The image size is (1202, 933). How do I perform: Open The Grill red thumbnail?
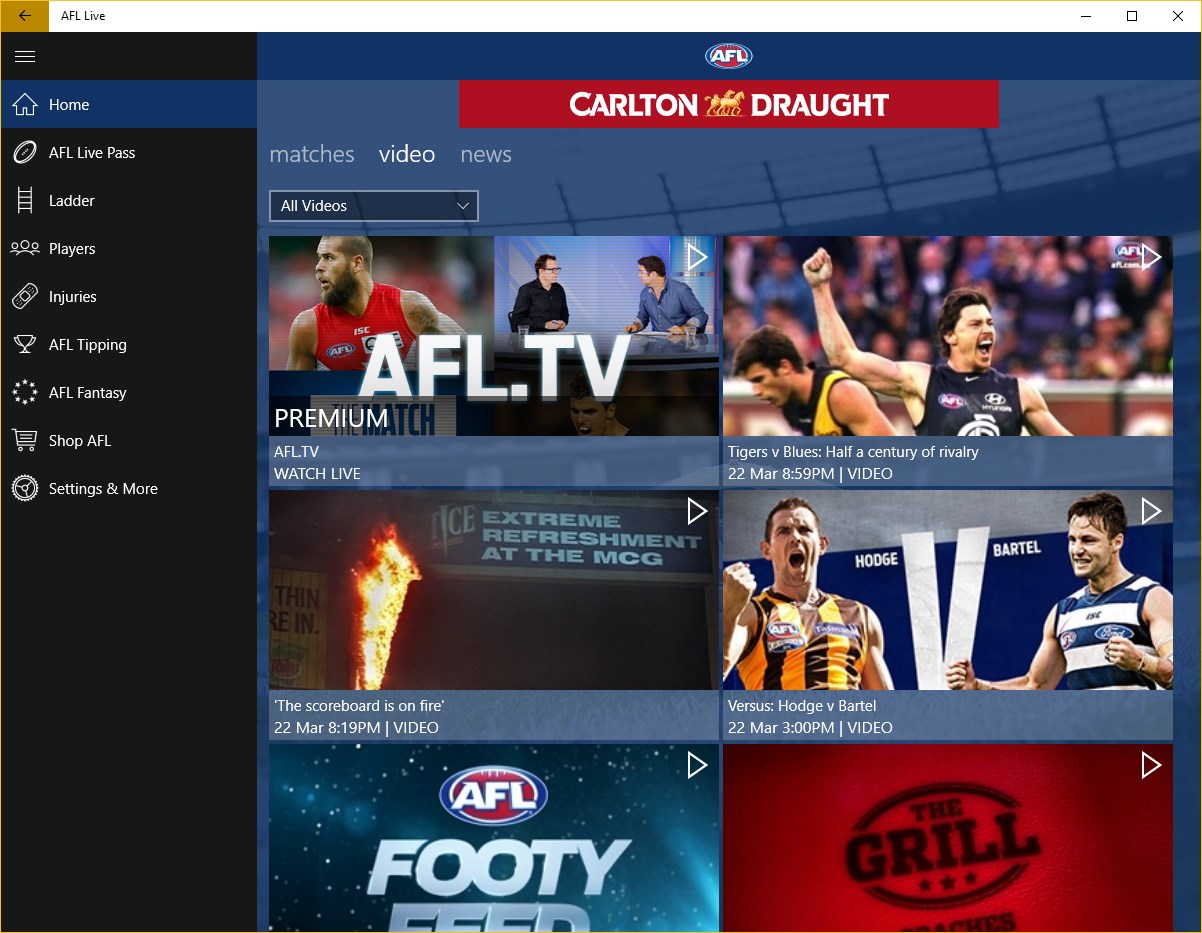click(x=948, y=838)
